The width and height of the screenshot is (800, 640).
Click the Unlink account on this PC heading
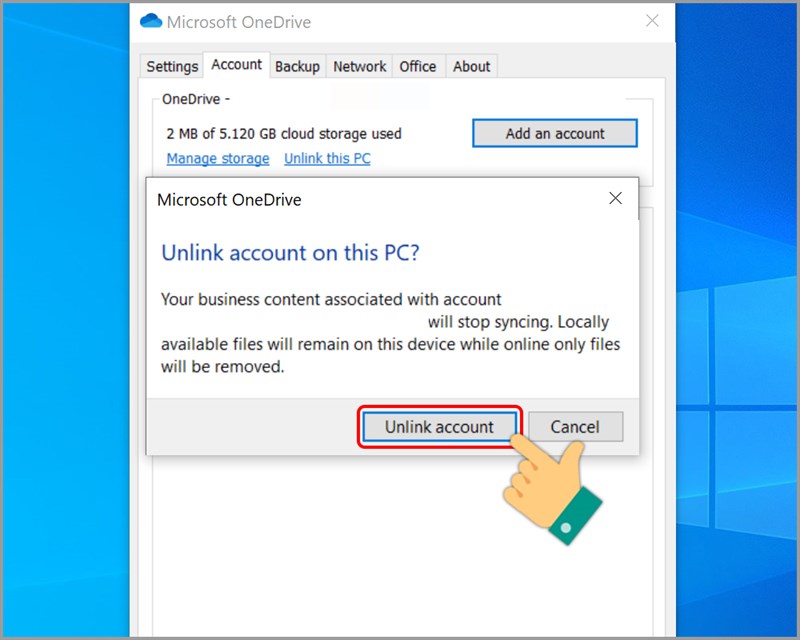pyautogui.click(x=290, y=253)
